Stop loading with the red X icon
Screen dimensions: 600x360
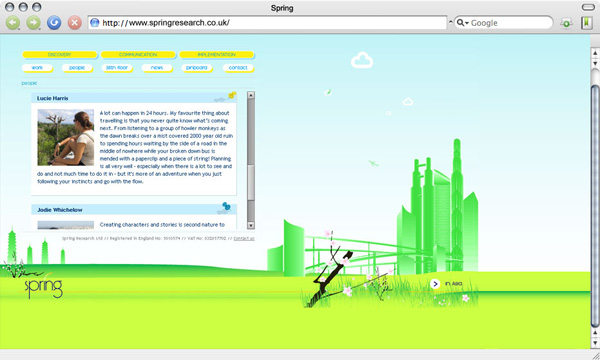(x=75, y=23)
